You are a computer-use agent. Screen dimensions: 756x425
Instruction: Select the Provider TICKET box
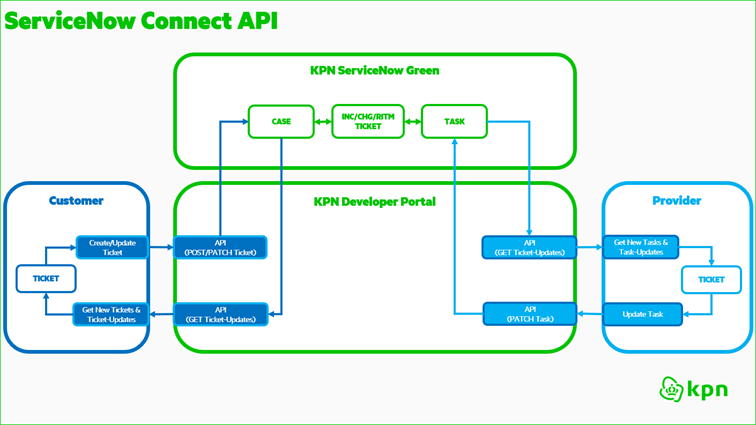tap(711, 279)
